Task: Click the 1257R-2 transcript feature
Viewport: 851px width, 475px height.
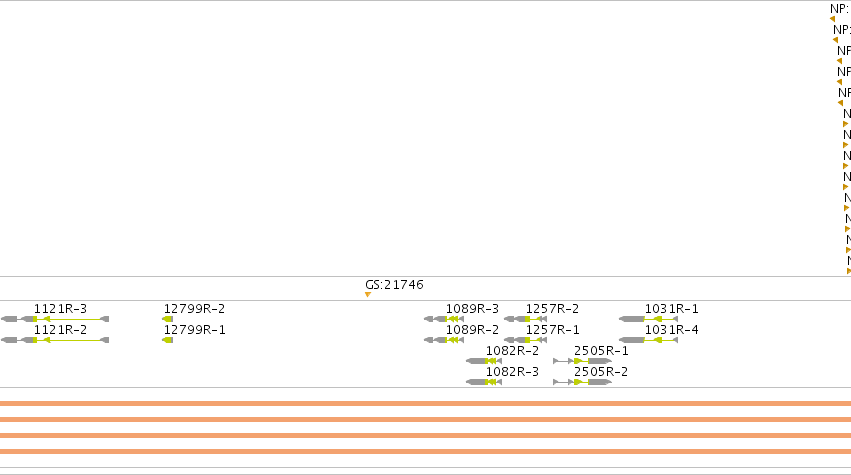Action: pos(525,319)
